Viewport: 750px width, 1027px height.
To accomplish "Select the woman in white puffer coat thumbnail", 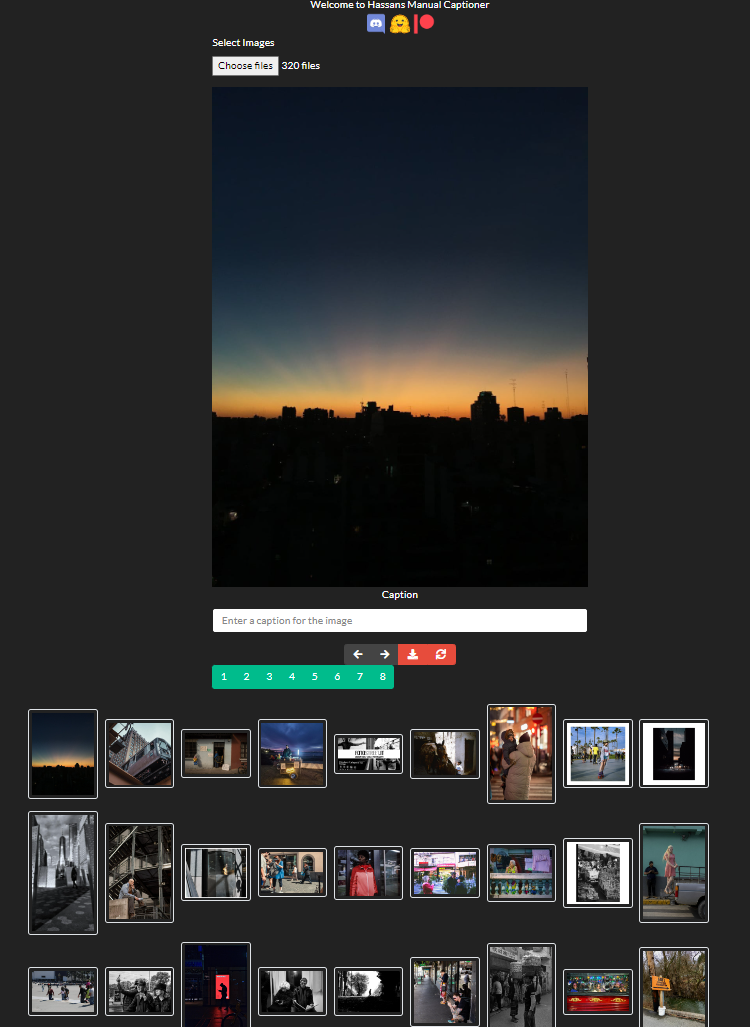I will [x=521, y=754].
